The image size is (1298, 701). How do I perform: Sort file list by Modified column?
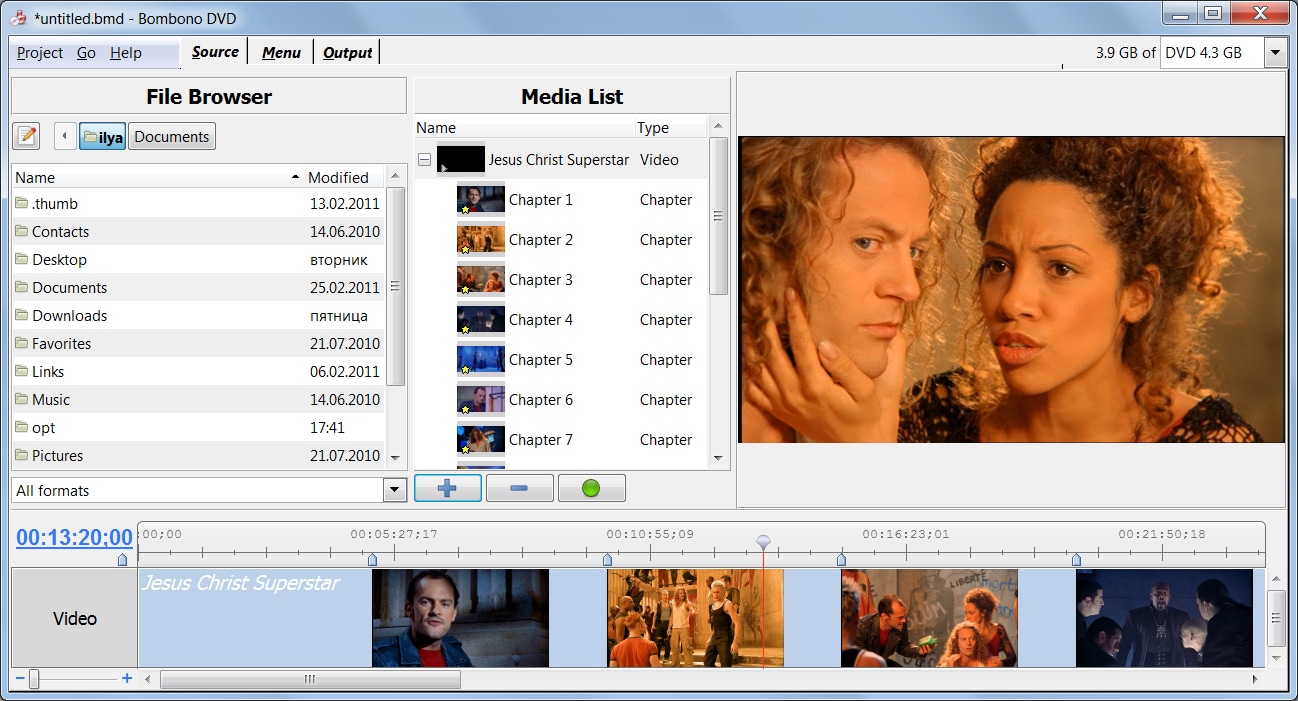click(x=344, y=177)
